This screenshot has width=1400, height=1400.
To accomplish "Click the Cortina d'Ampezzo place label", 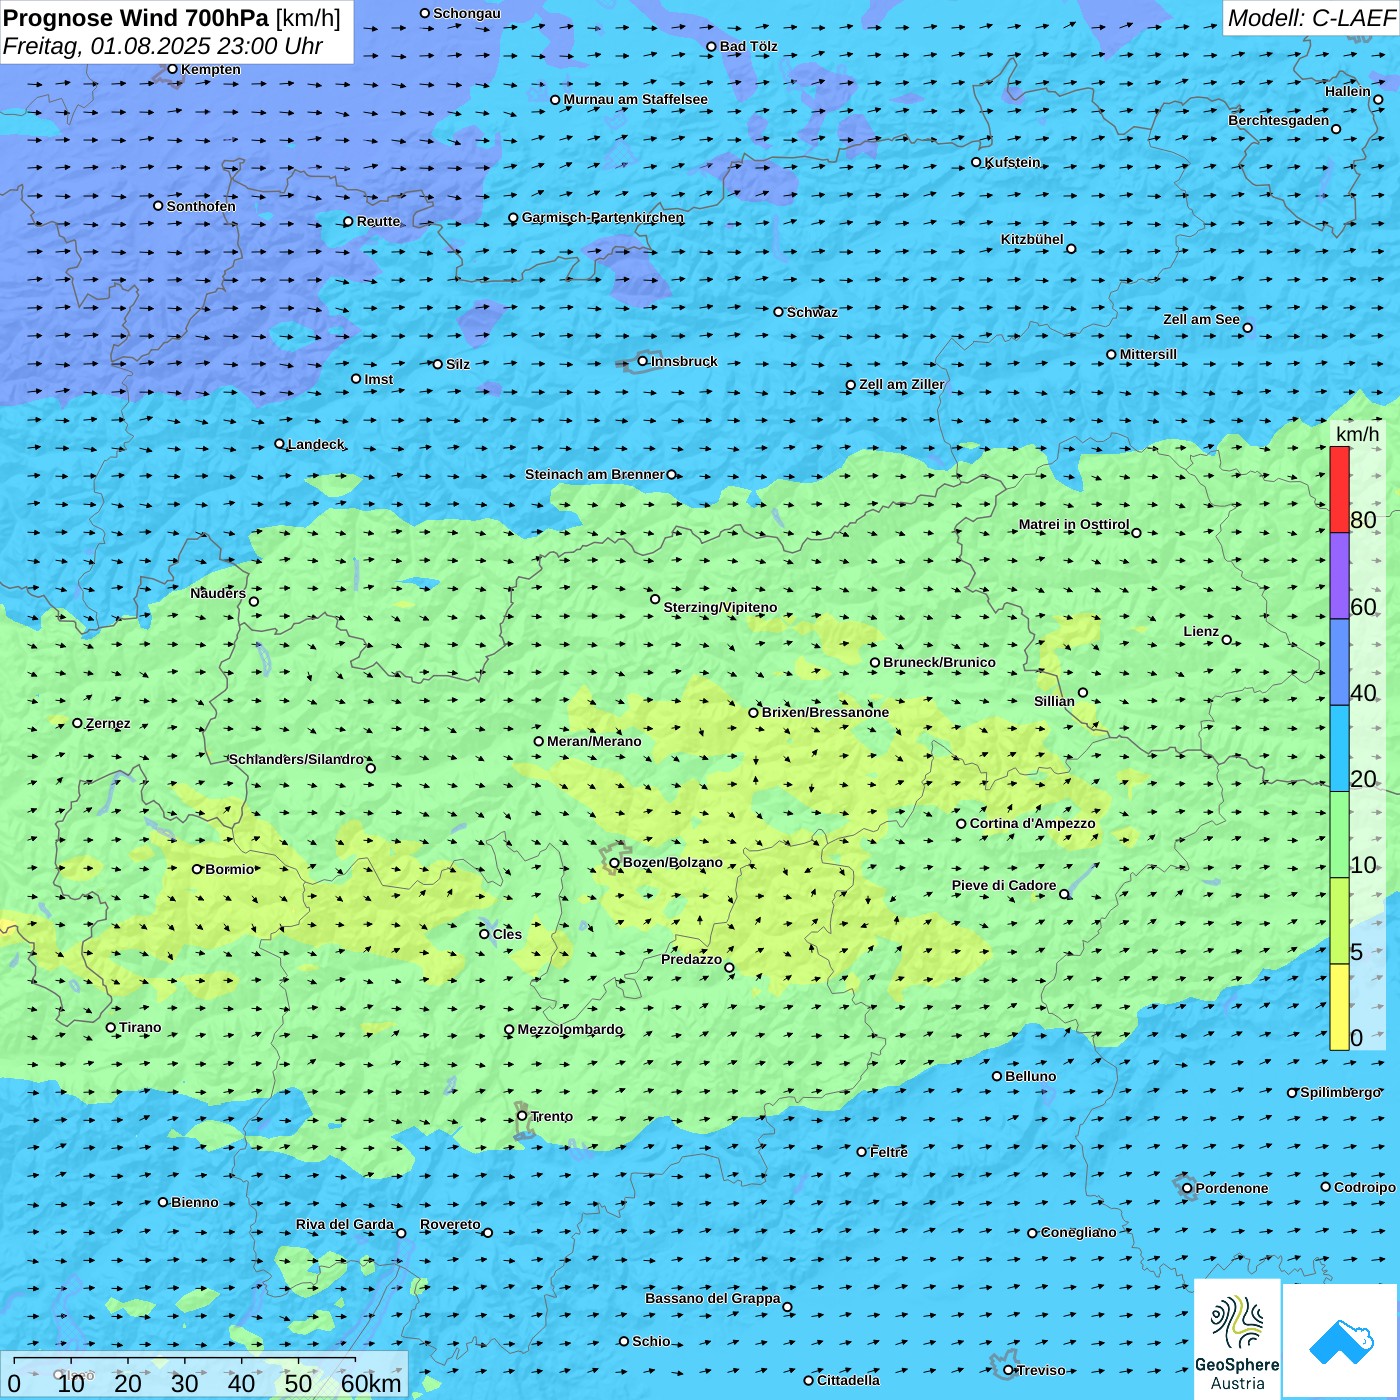I will click(x=1032, y=824).
